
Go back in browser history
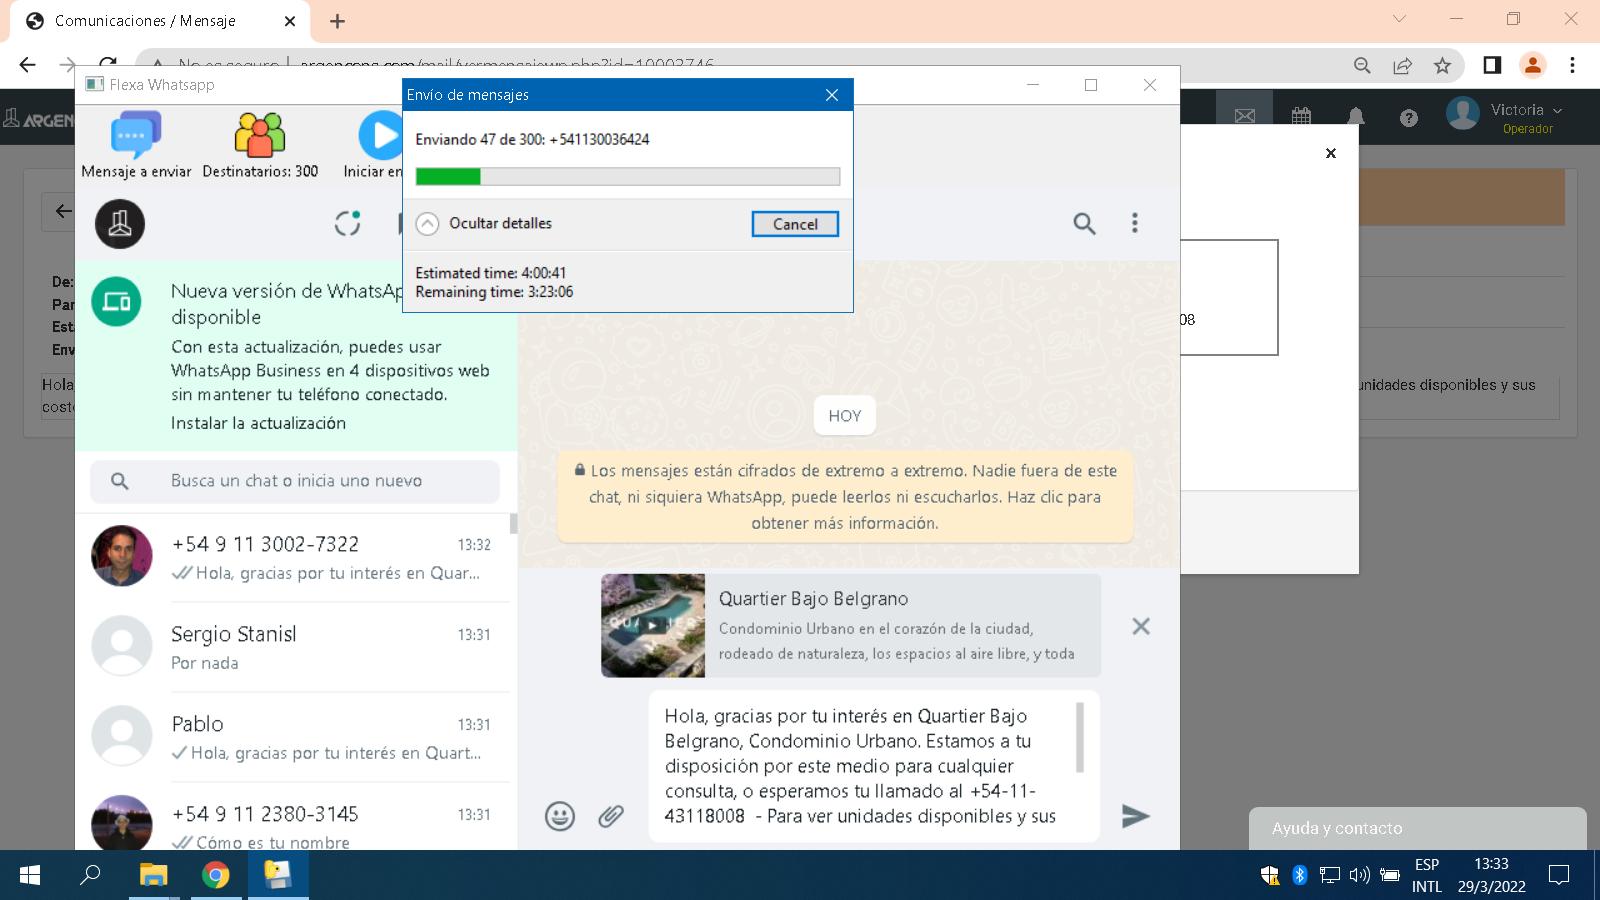27,65
